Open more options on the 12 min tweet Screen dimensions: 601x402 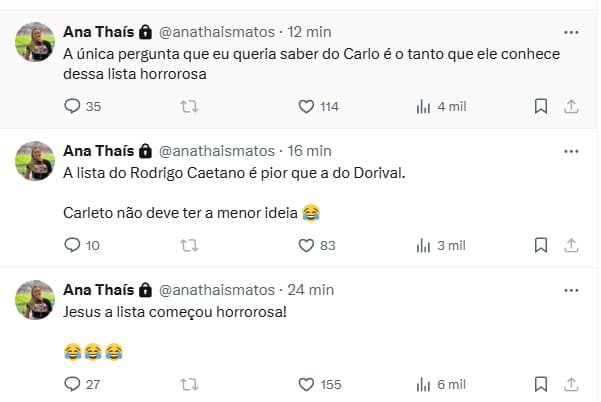571,33
